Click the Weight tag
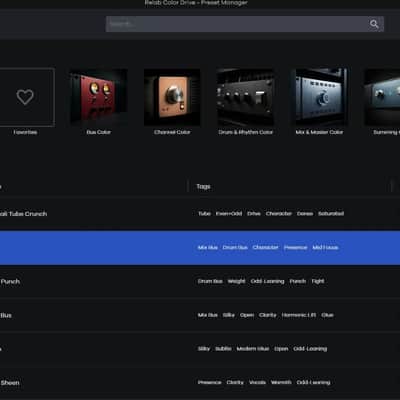 tap(237, 281)
